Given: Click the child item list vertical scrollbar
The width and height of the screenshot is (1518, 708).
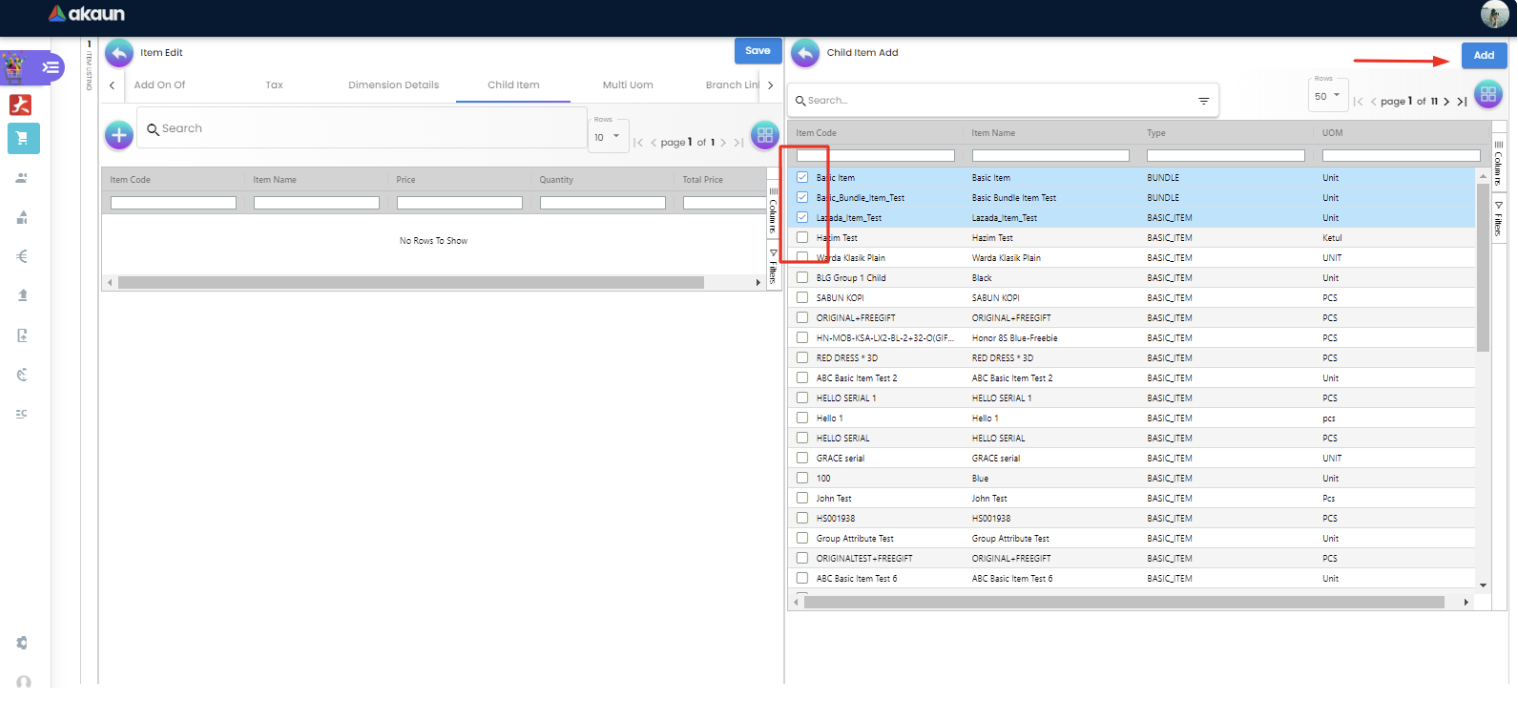Looking at the screenshot, I should click(1482, 270).
